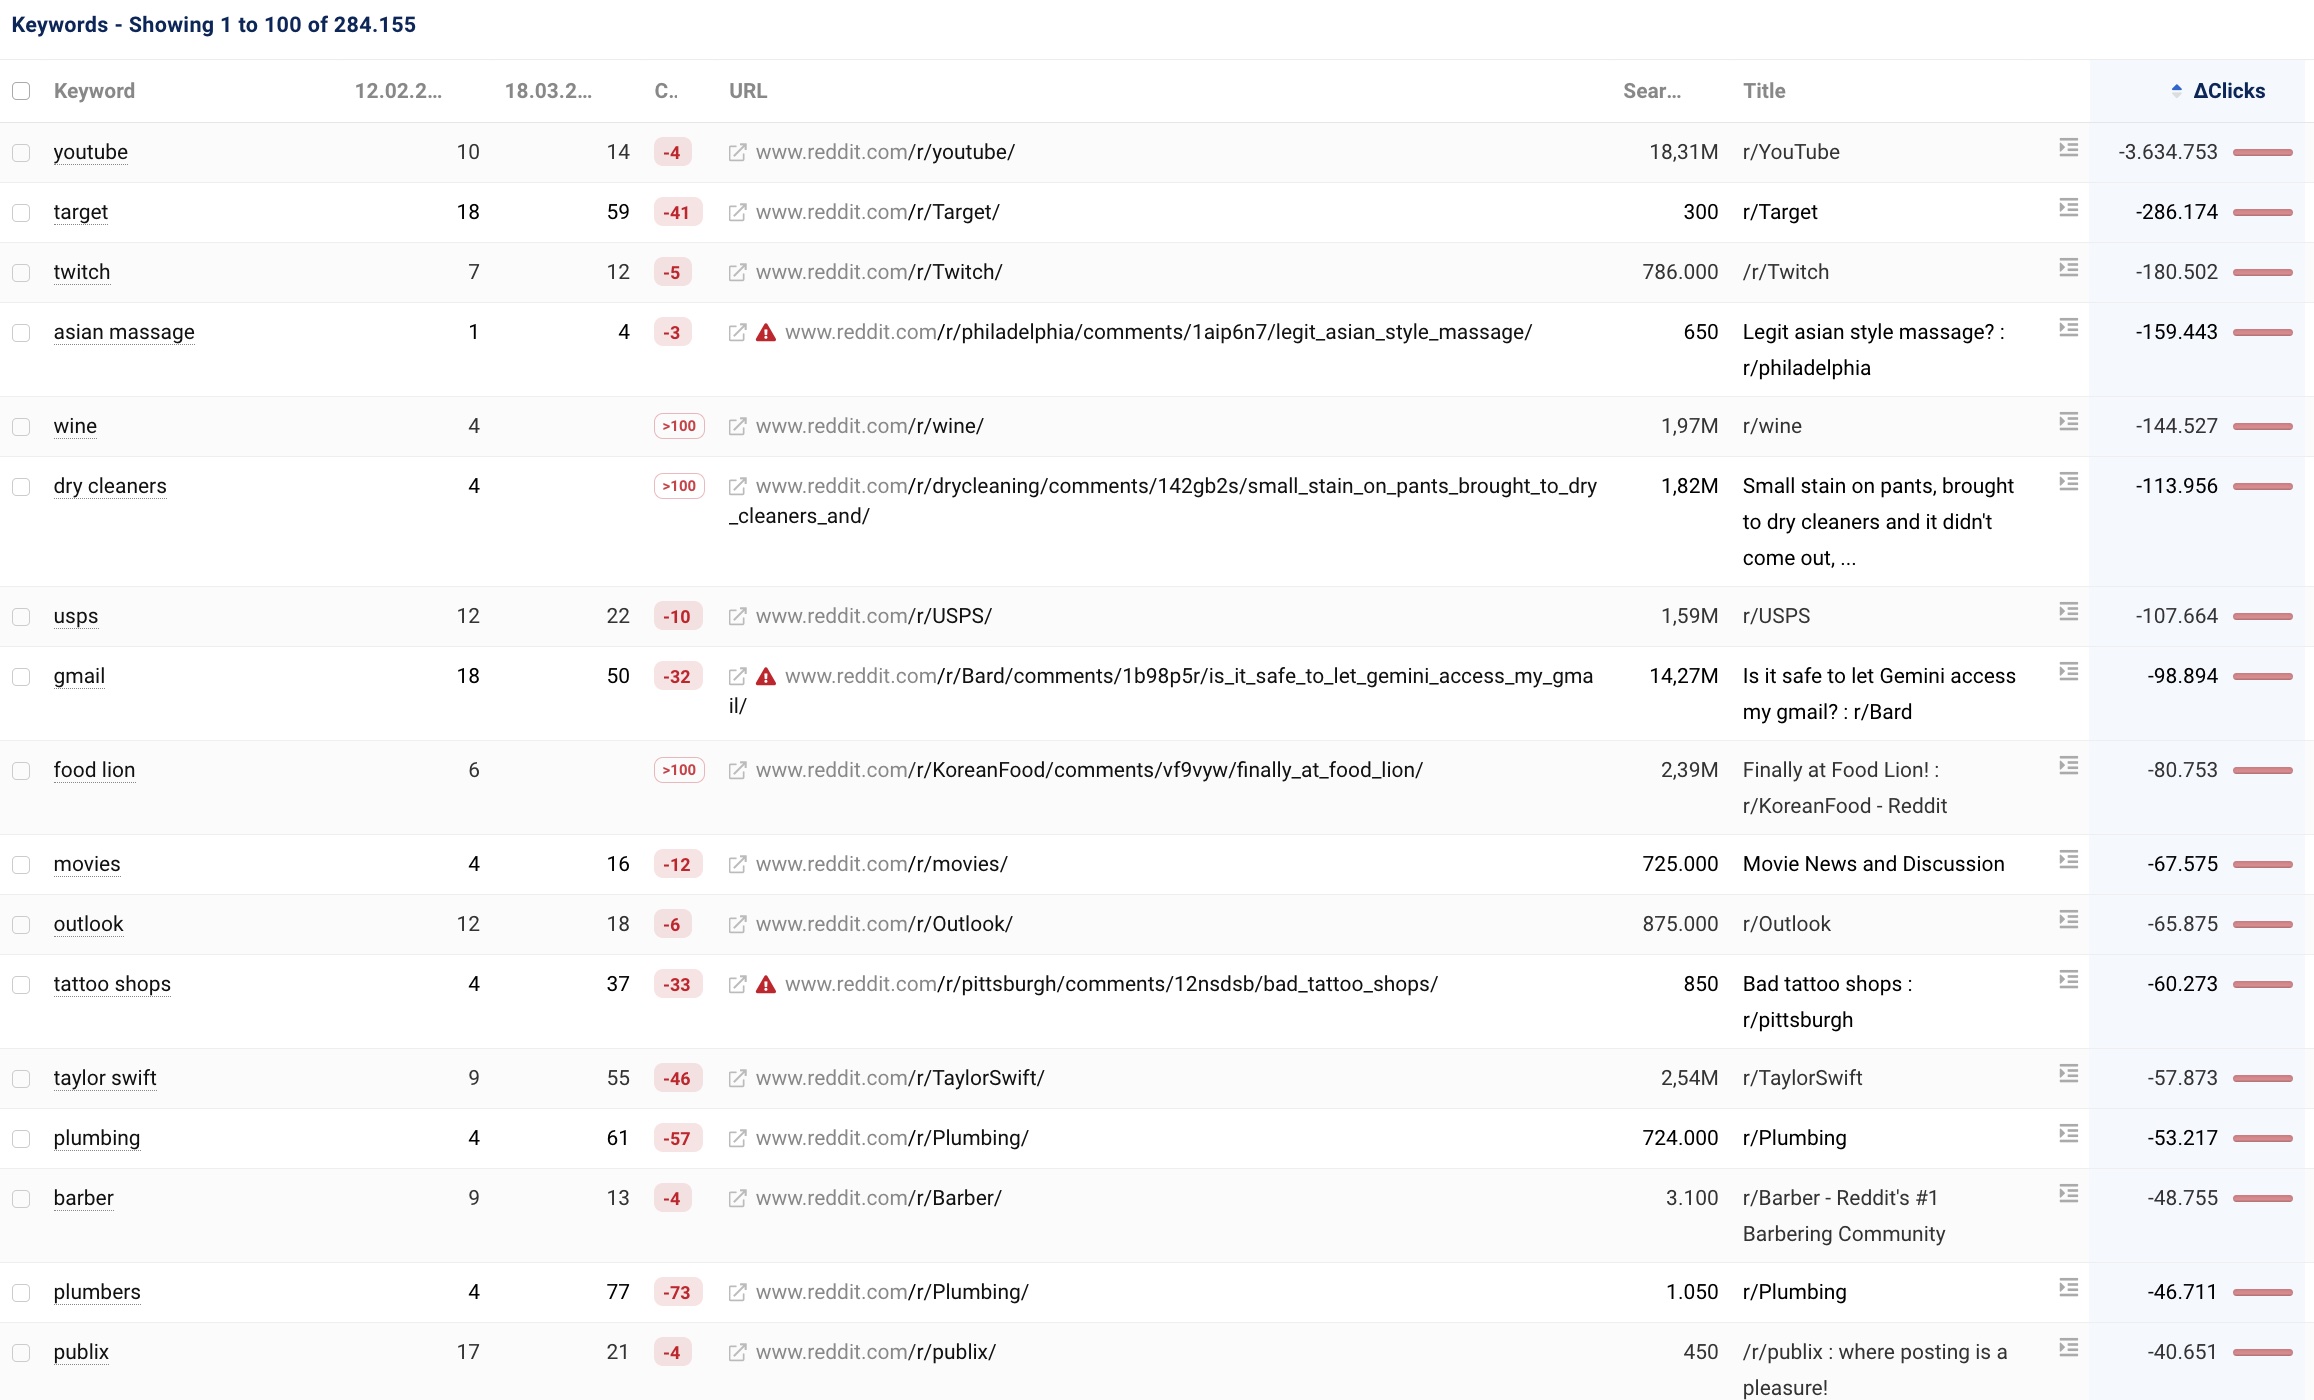
Task: Click the -73 change badge in plumbers row
Action: pos(677,1292)
